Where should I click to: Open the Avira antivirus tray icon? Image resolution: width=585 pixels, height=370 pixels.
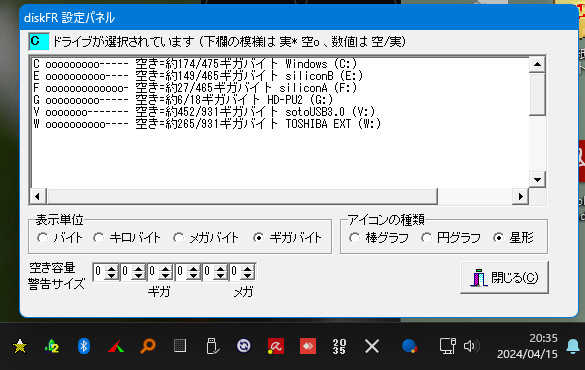276,346
